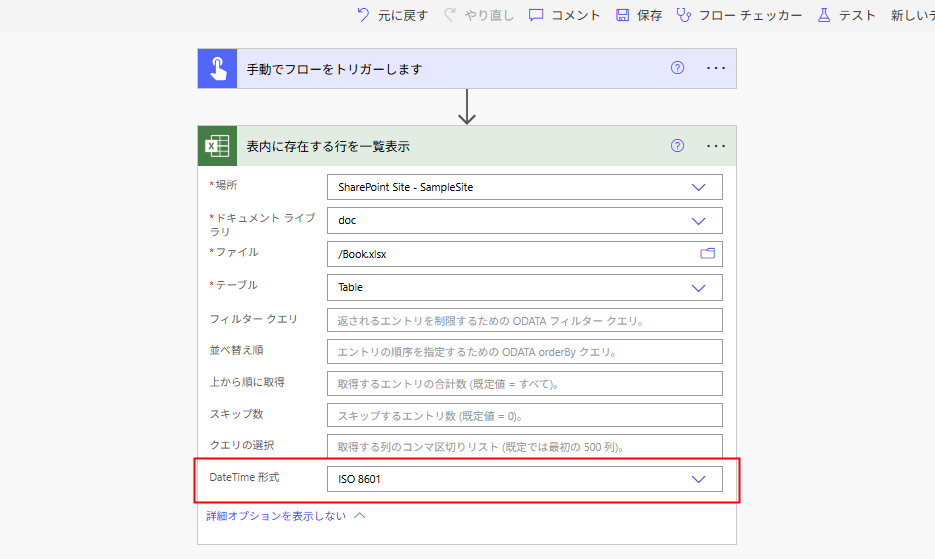Open コメント in the top toolbar
This screenshot has height=559, width=935.
click(565, 15)
